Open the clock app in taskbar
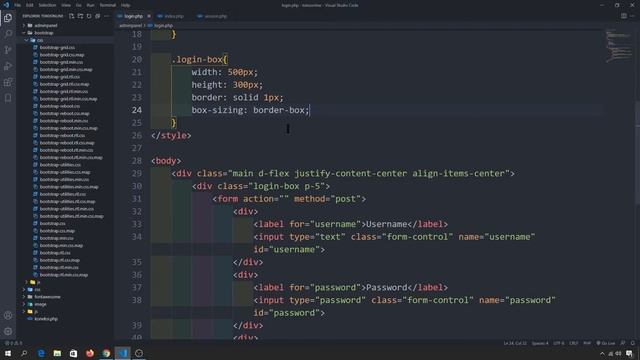The image size is (640, 360). [139, 353]
